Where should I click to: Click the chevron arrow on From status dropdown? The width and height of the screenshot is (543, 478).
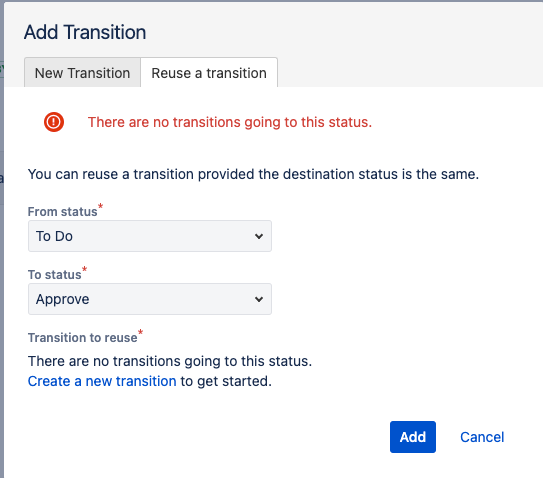[259, 236]
